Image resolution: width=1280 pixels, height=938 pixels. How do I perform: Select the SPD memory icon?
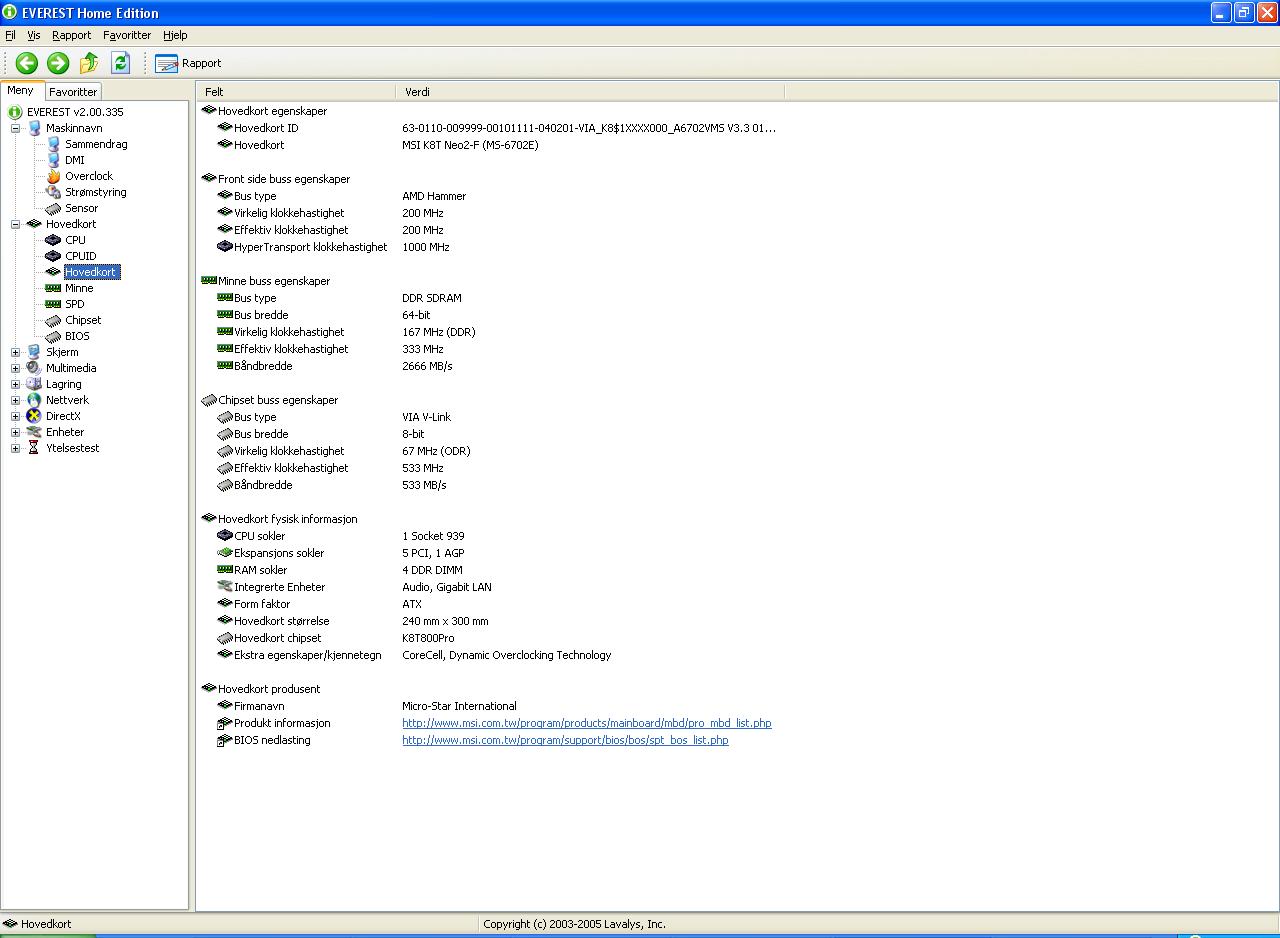(x=53, y=304)
